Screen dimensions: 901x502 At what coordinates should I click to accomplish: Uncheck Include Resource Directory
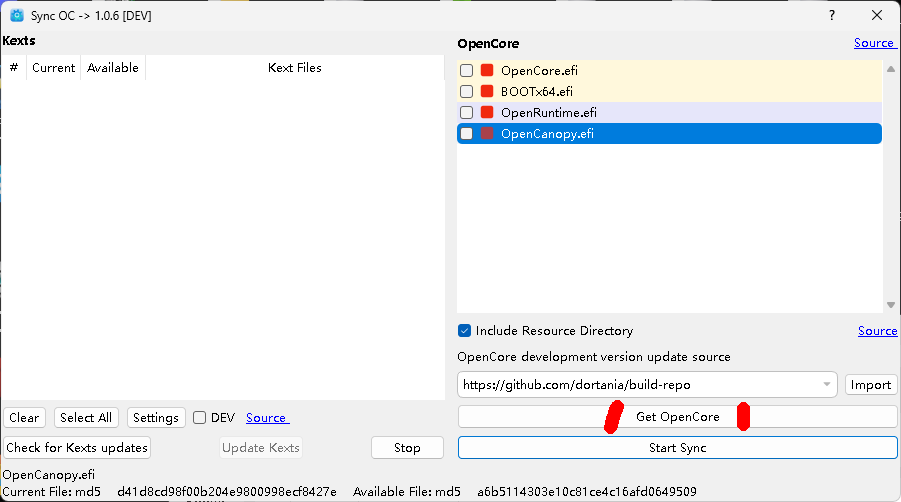tap(464, 331)
